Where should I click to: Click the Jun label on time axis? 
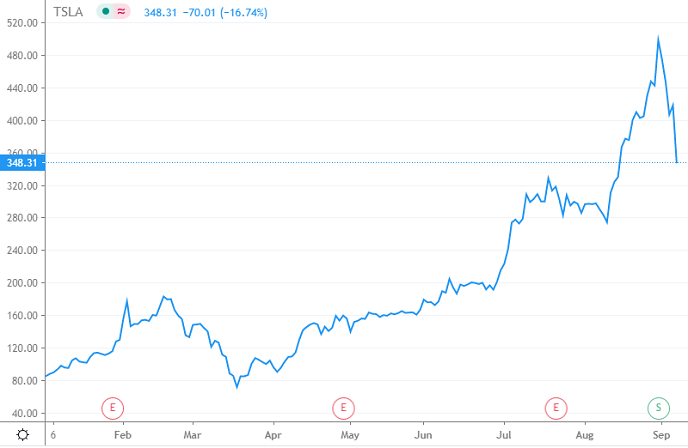(x=423, y=435)
